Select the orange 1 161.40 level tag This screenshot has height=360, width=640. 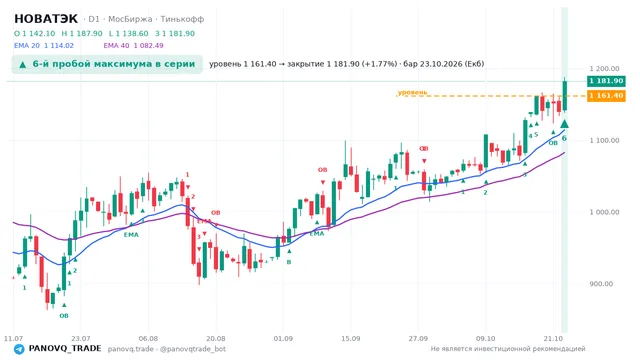[606, 96]
